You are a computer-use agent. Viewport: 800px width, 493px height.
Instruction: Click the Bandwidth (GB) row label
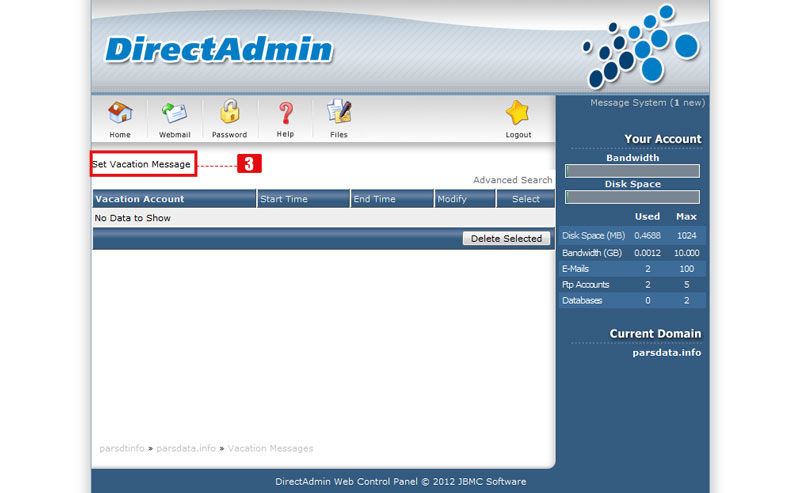pyautogui.click(x=592, y=253)
